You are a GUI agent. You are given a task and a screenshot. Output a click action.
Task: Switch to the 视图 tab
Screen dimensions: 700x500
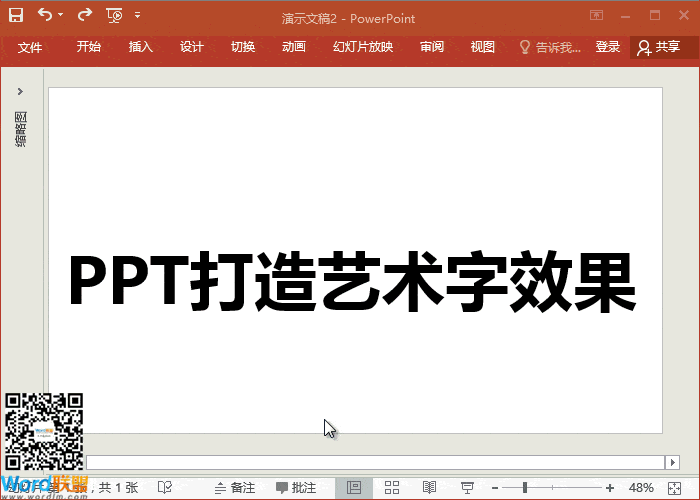pos(483,46)
